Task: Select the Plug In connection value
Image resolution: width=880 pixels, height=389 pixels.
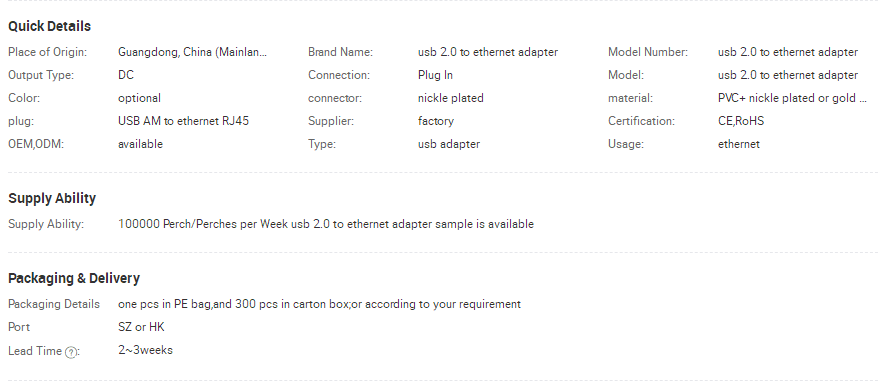Action: pos(435,75)
